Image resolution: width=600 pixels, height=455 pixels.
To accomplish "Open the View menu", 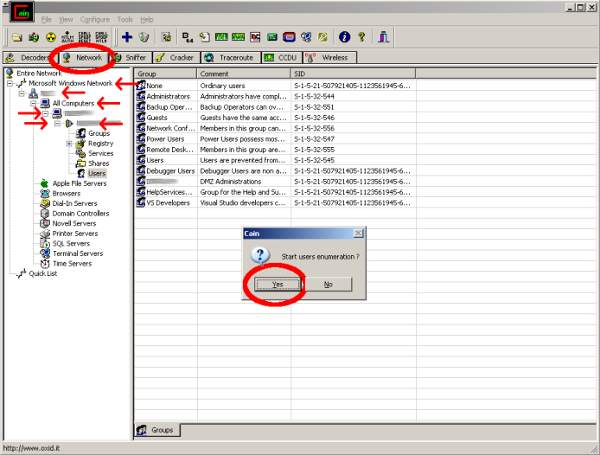I will tap(66, 20).
